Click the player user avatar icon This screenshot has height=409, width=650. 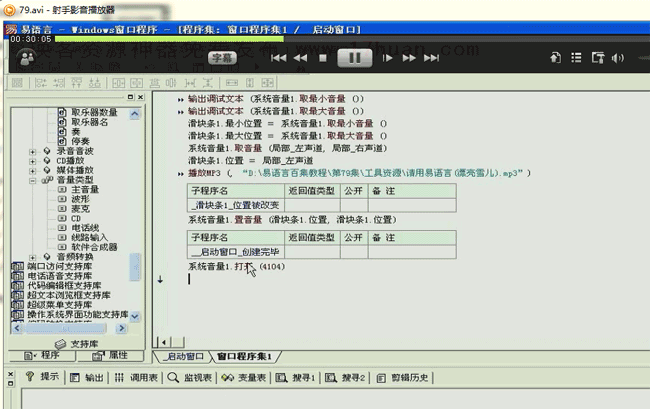click(x=27, y=58)
